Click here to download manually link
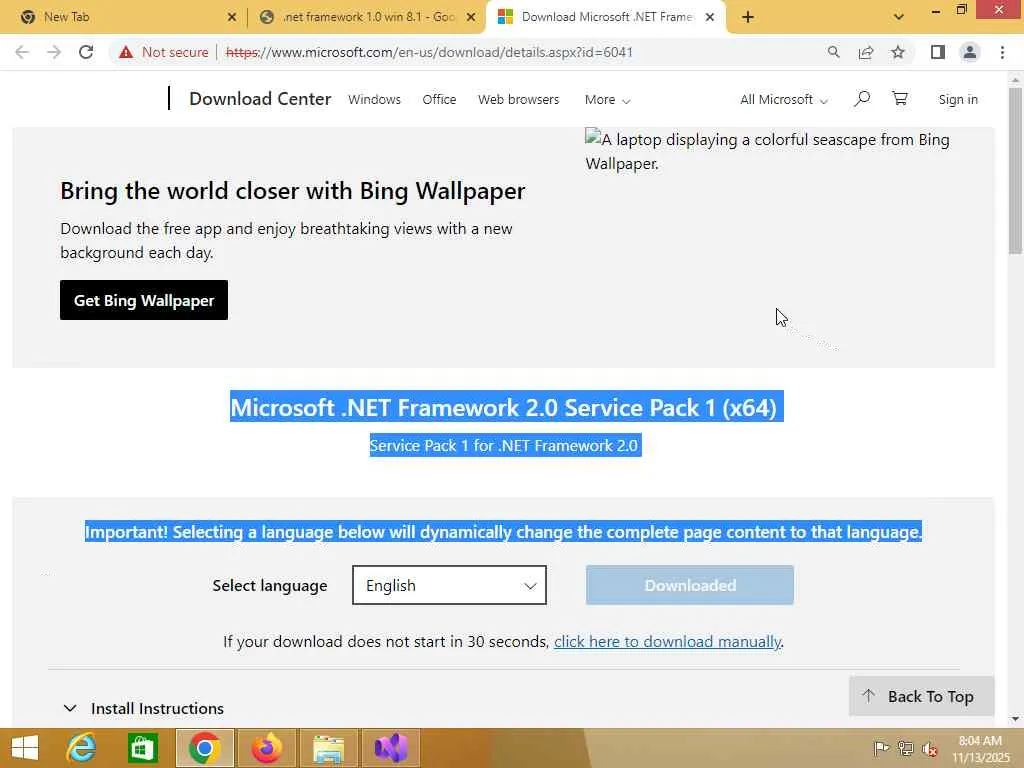Image resolution: width=1024 pixels, height=768 pixels. point(667,641)
